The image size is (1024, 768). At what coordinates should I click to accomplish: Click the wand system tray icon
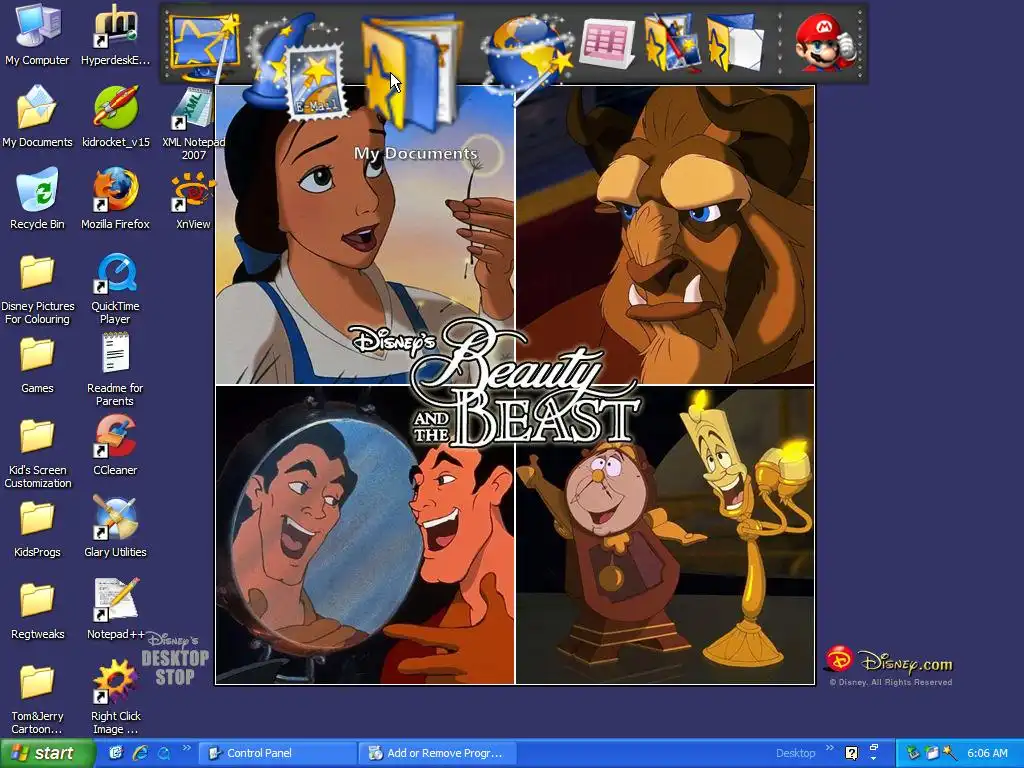(950, 753)
